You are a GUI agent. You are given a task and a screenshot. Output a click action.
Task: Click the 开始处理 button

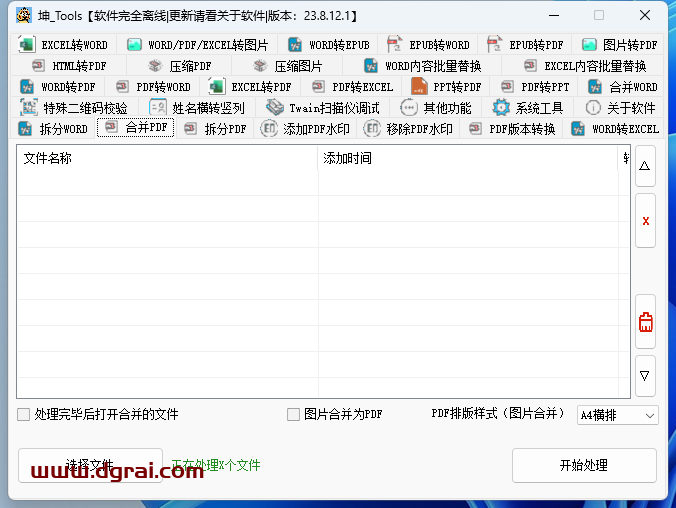coord(584,465)
